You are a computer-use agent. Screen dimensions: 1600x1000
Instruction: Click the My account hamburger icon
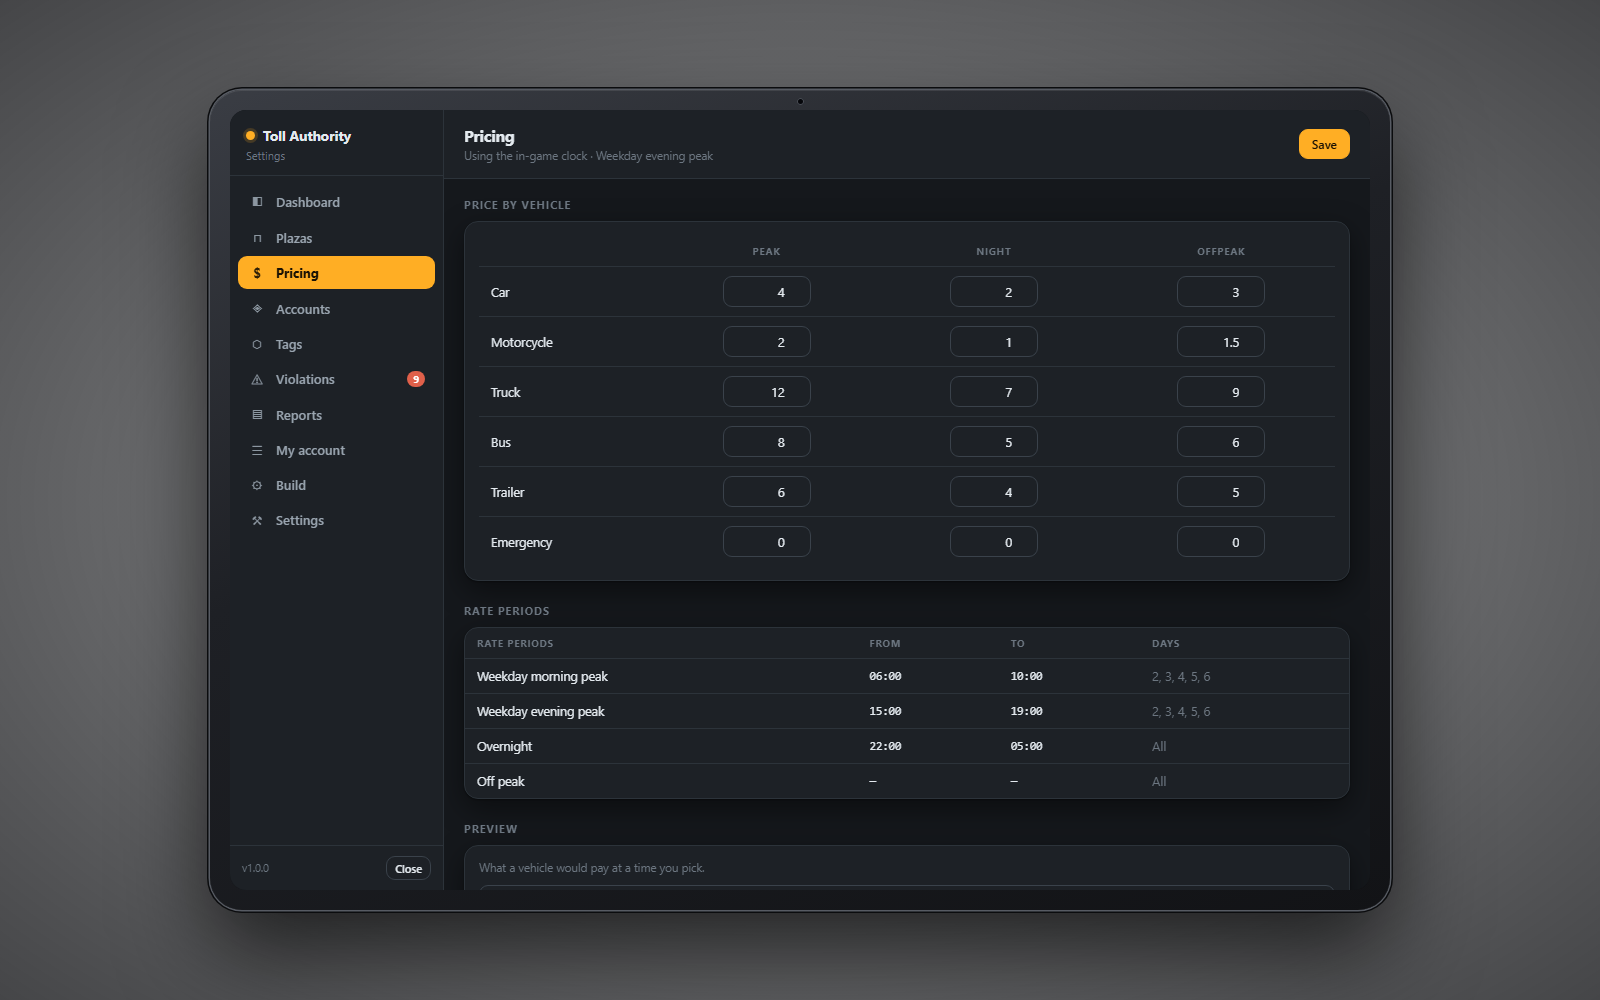pyautogui.click(x=257, y=451)
